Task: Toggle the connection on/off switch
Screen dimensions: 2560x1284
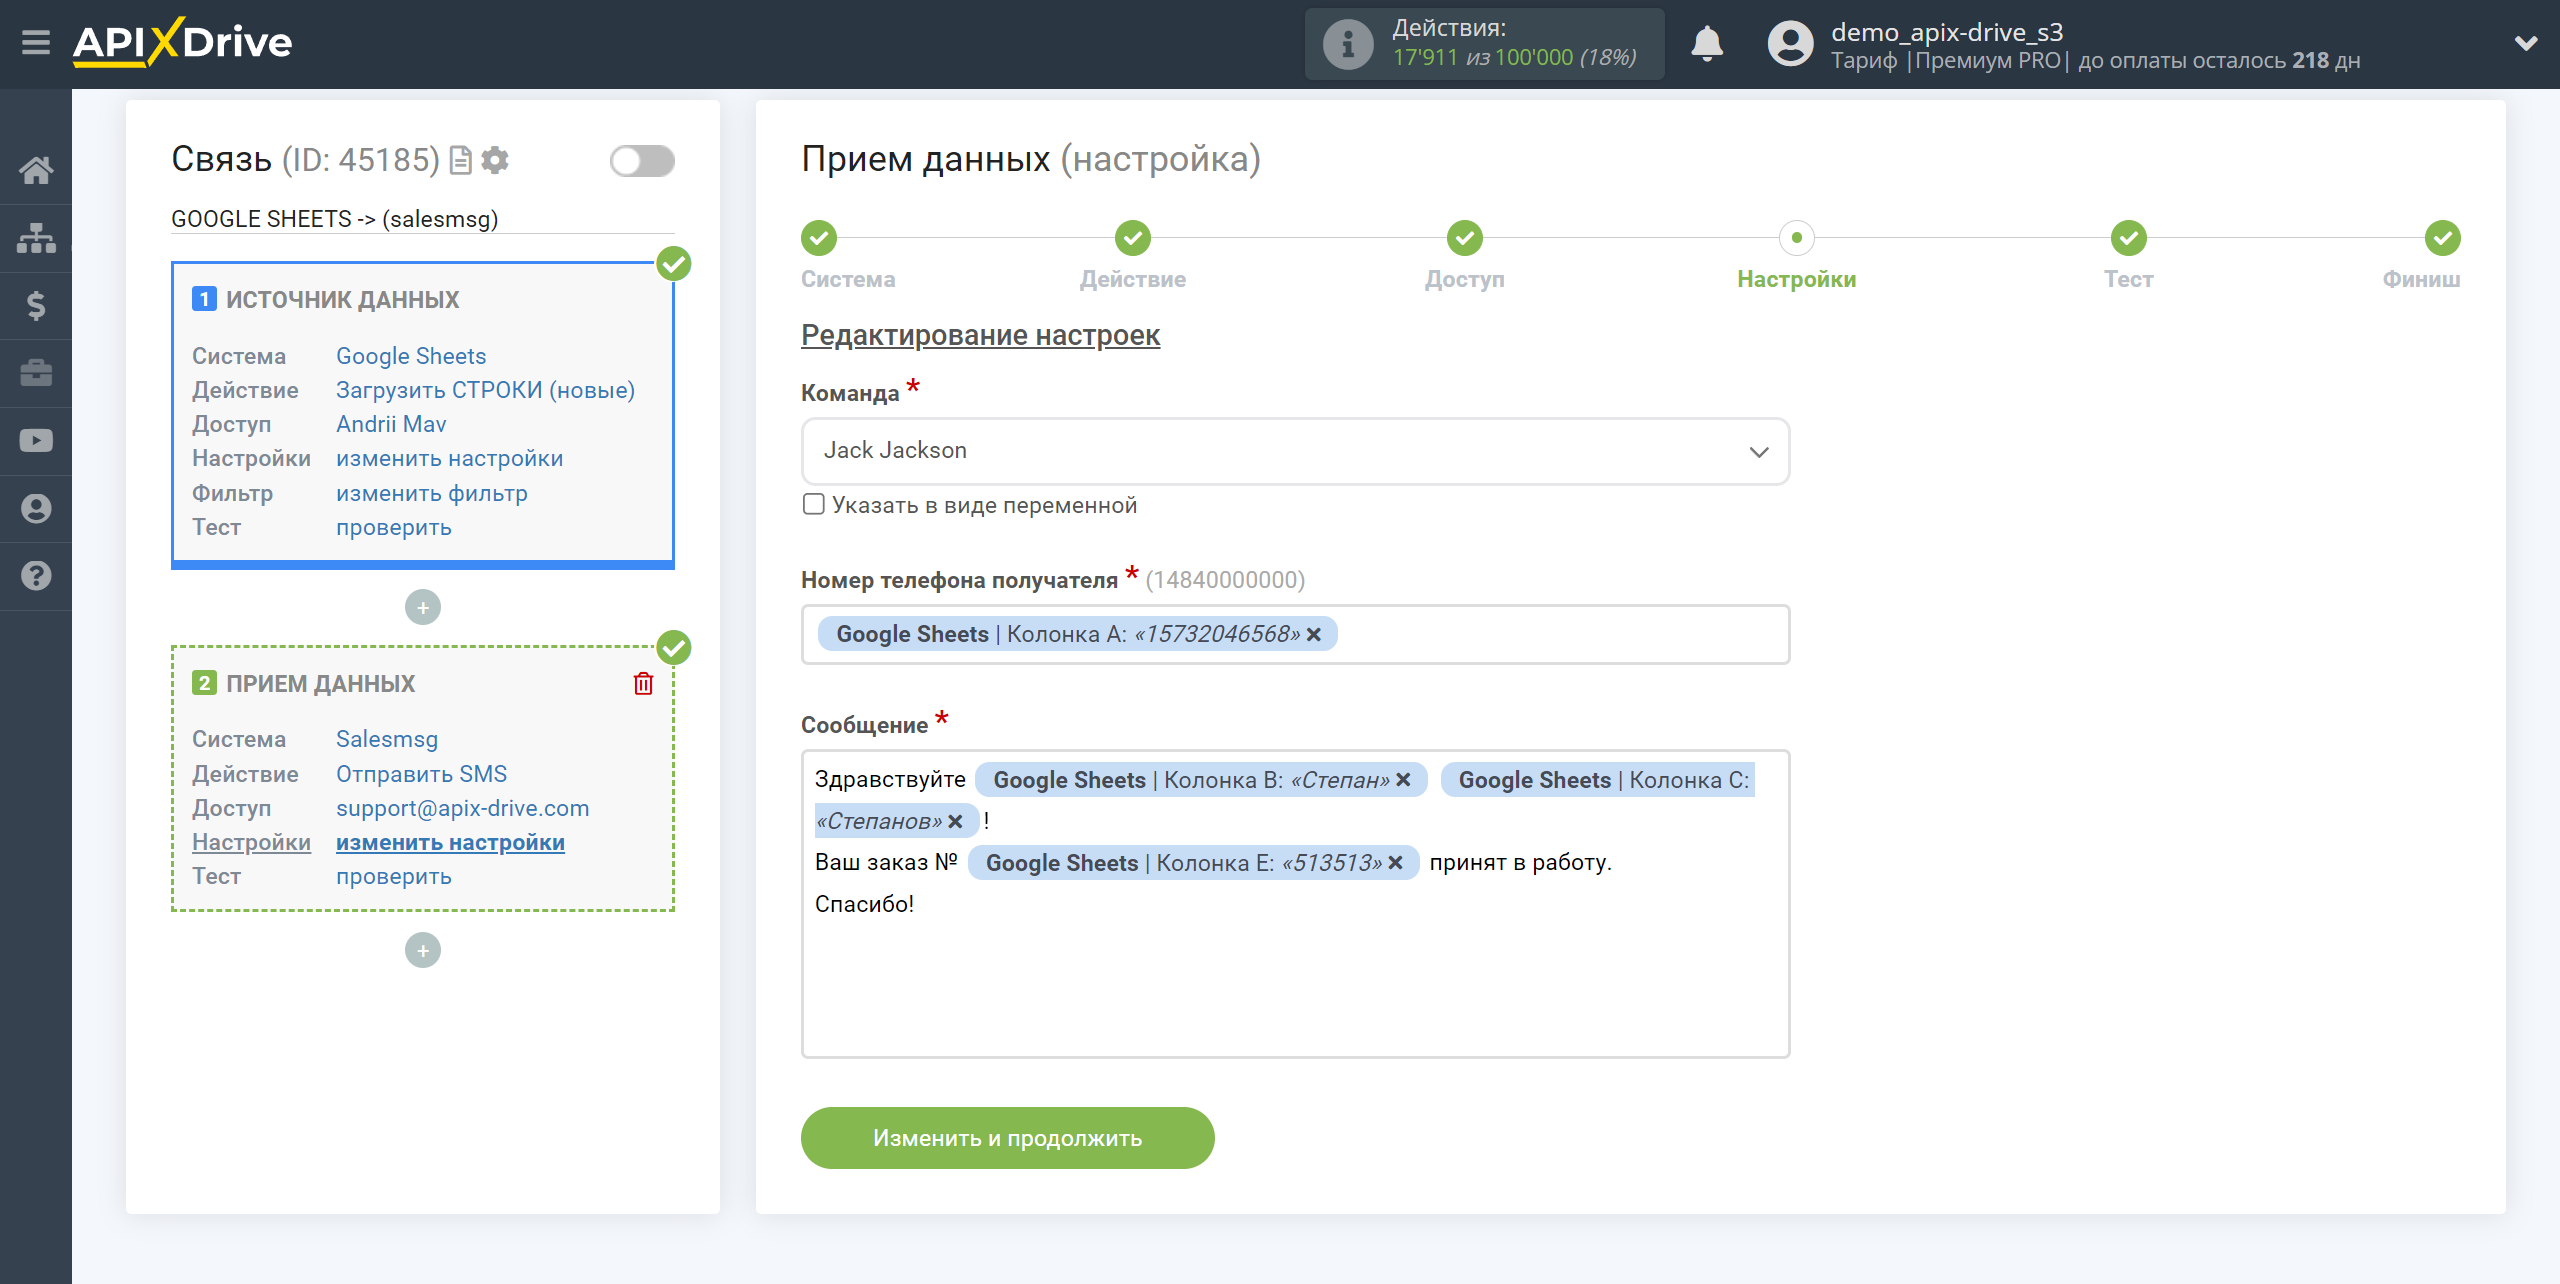Action: (642, 160)
